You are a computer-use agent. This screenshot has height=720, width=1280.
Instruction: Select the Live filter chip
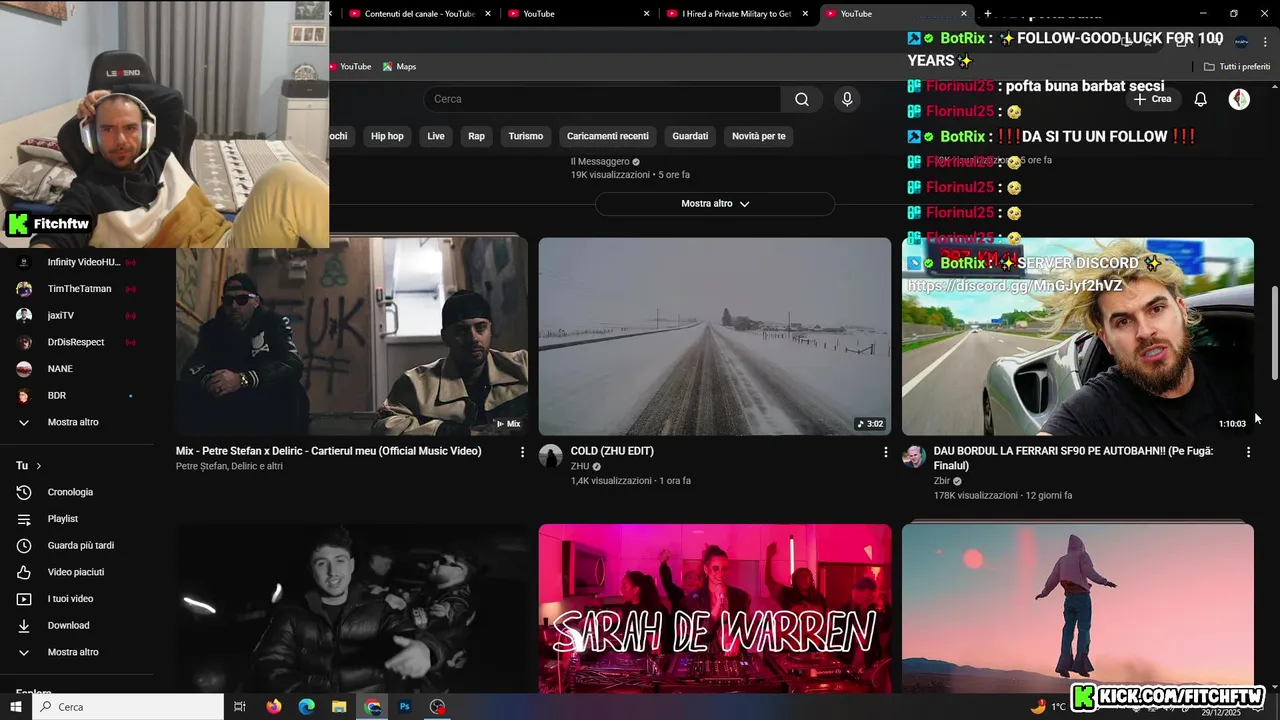pyautogui.click(x=436, y=136)
